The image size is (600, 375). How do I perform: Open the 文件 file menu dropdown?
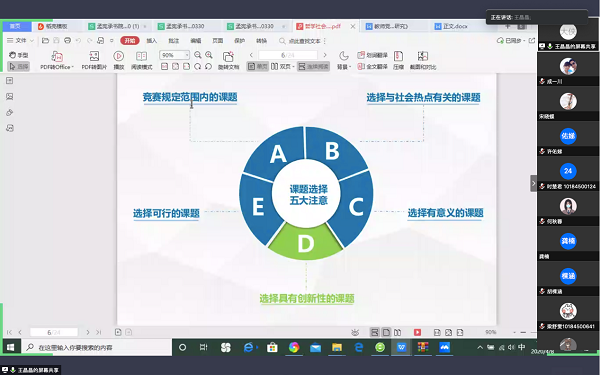21,41
